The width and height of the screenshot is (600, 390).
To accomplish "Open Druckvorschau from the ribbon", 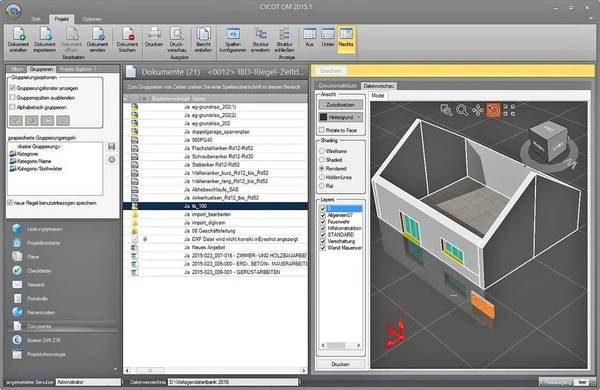I will (177, 39).
